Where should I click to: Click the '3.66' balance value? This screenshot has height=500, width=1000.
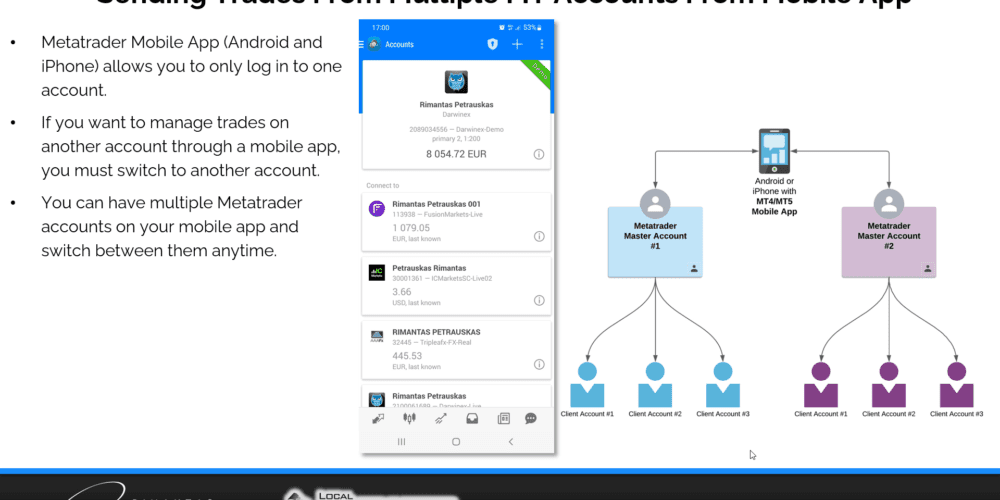pos(402,291)
